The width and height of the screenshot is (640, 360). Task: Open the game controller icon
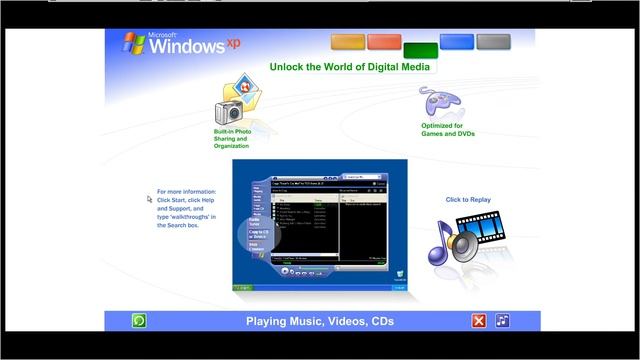tap(440, 102)
